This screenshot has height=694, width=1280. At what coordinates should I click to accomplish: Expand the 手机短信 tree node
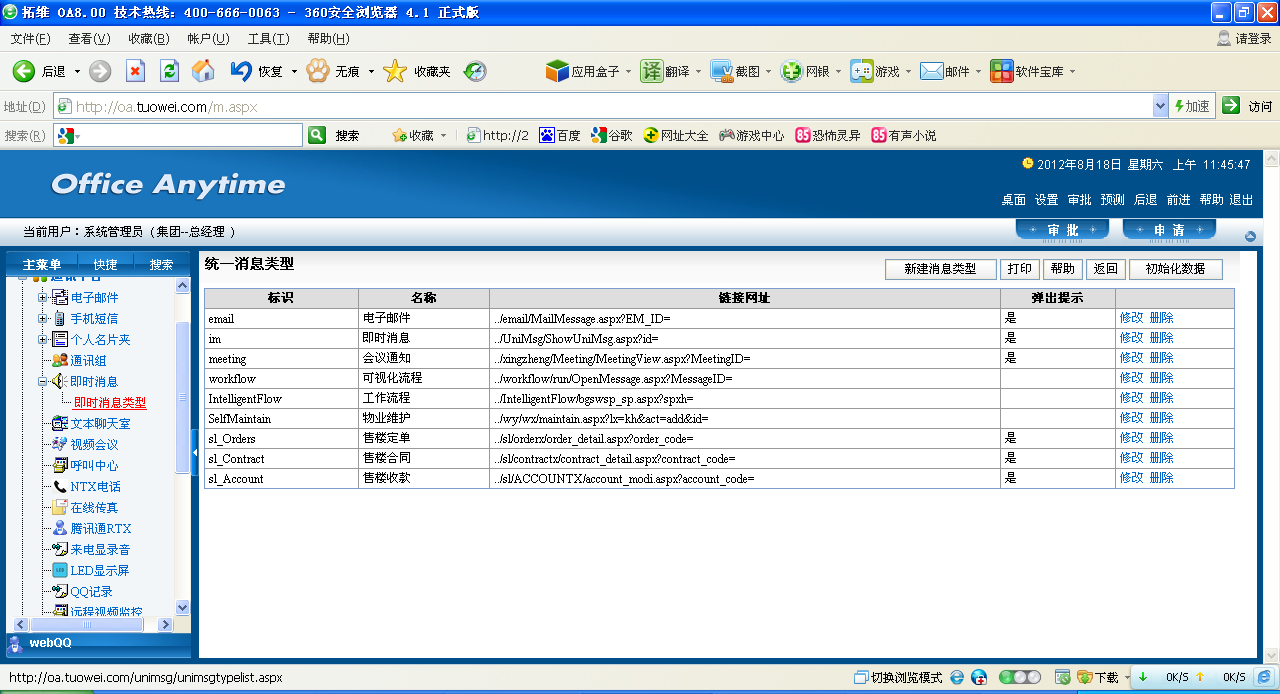pyautogui.click(x=43, y=318)
